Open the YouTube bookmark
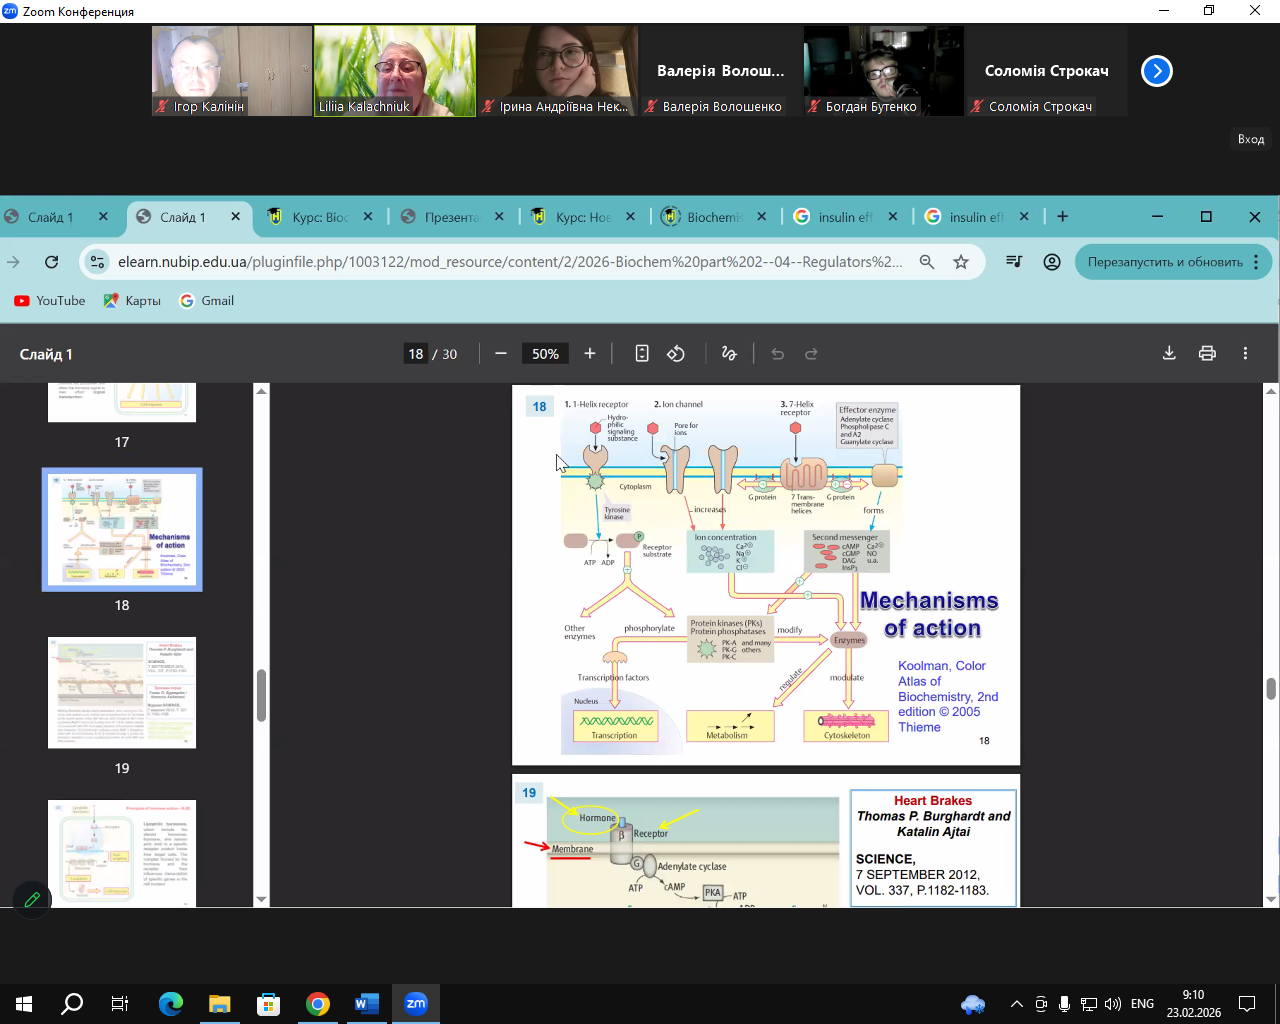The width and height of the screenshot is (1280, 1024). [x=50, y=301]
